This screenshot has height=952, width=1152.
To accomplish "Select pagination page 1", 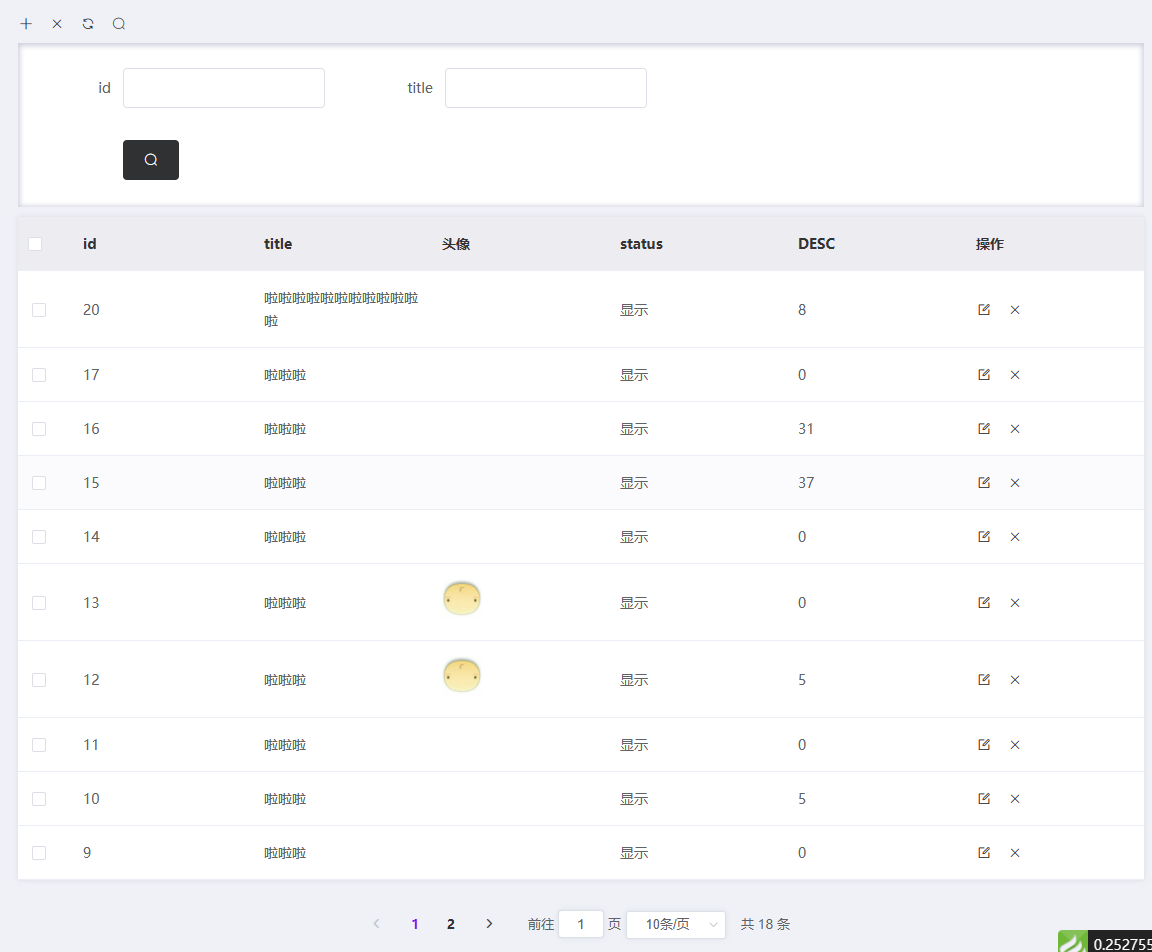I will point(415,924).
